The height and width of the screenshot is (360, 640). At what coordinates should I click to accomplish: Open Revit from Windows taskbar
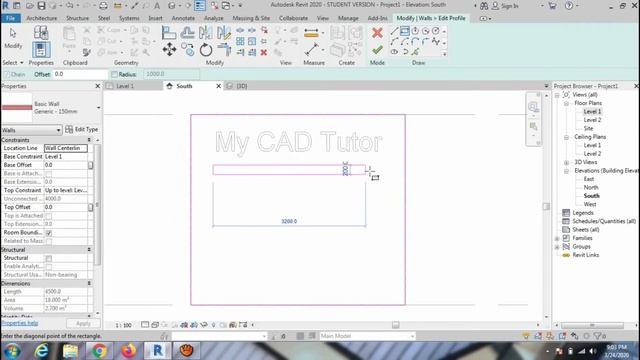point(158,350)
